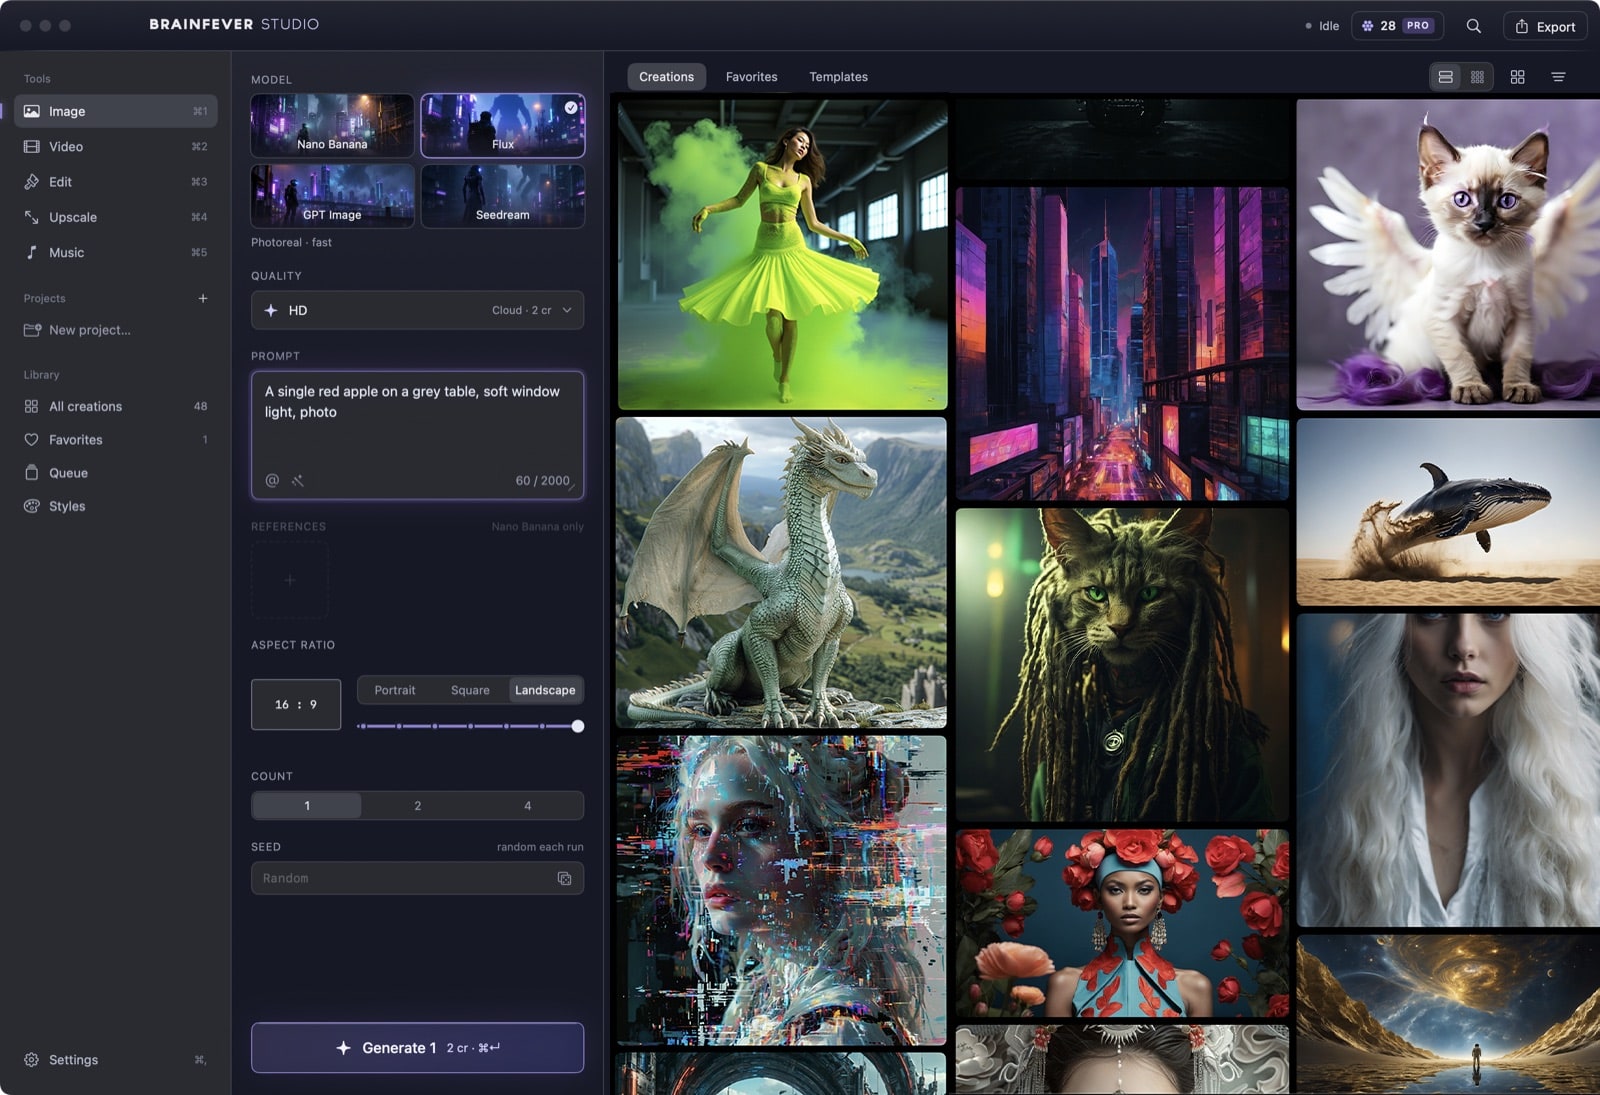1600x1095 pixels.
Task: Switch to large grid view icon
Action: [x=1517, y=77]
